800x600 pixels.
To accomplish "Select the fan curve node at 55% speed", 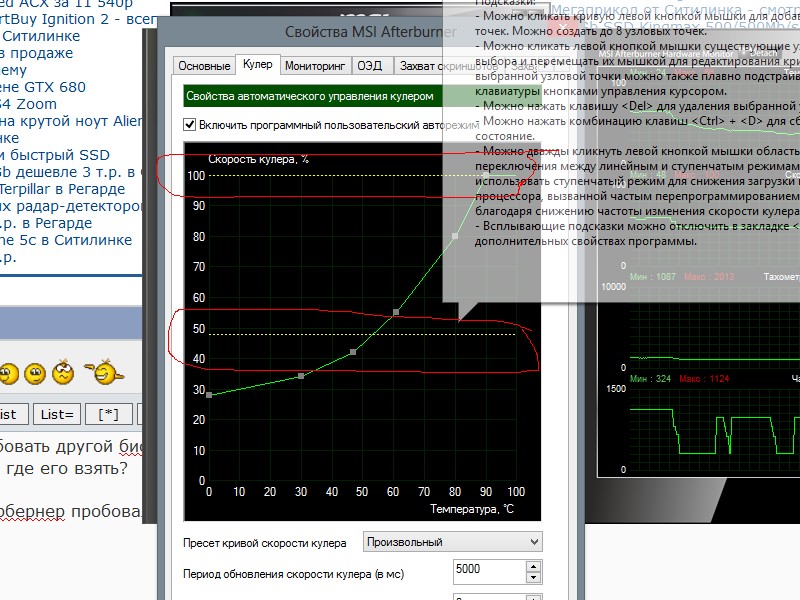I will 396,312.
